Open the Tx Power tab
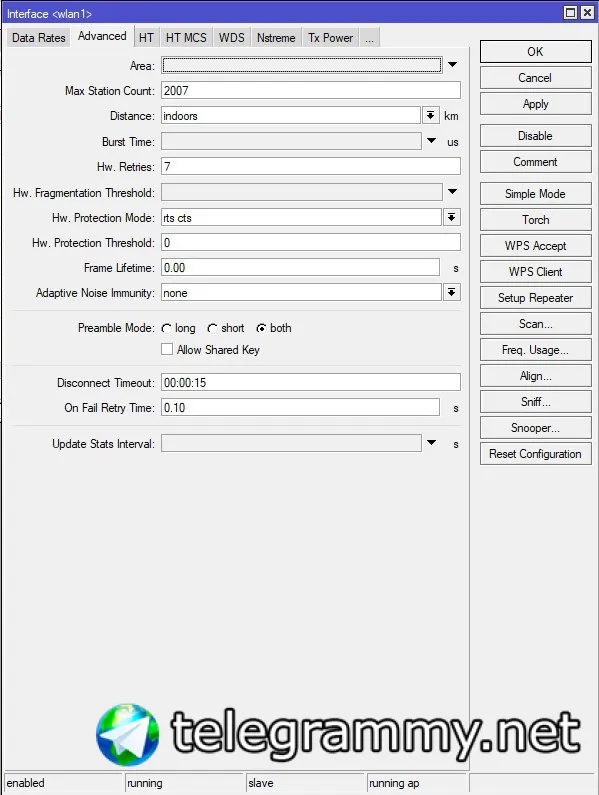The image size is (599, 795). point(331,38)
